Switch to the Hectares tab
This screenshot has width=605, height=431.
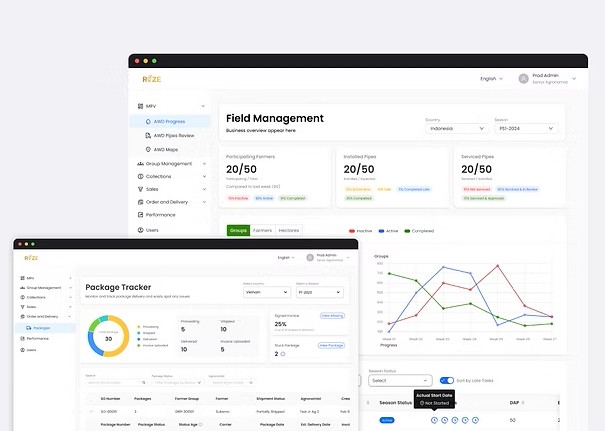289,230
